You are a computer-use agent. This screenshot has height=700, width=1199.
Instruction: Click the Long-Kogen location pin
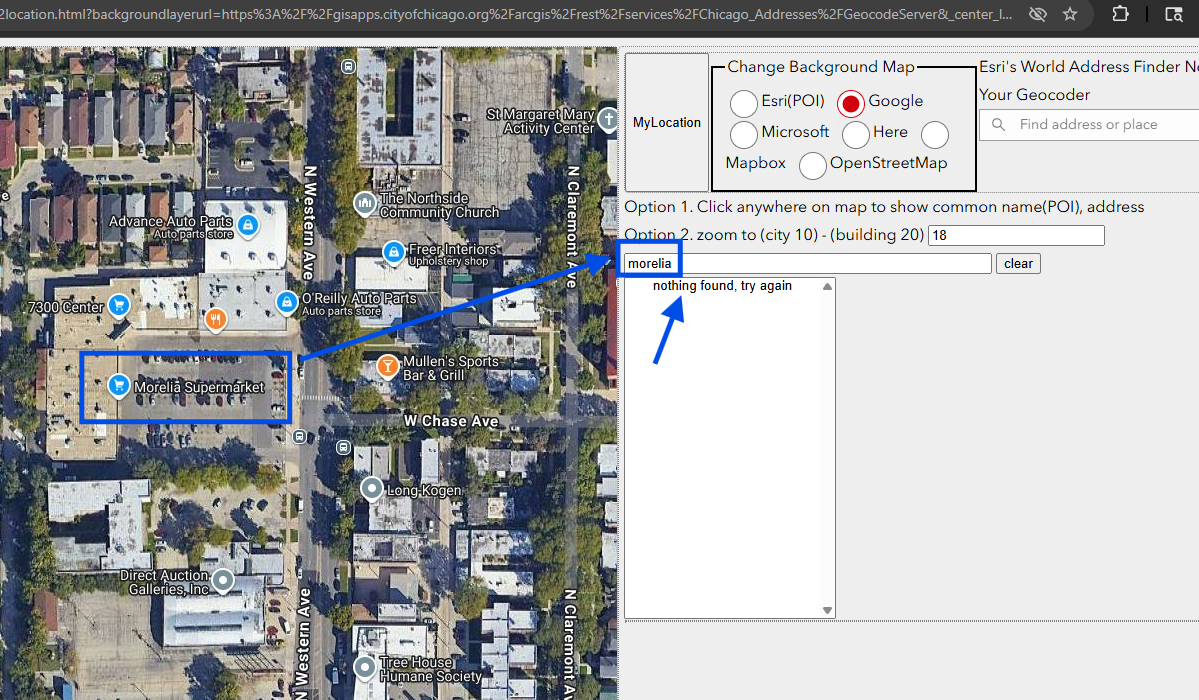click(x=372, y=489)
